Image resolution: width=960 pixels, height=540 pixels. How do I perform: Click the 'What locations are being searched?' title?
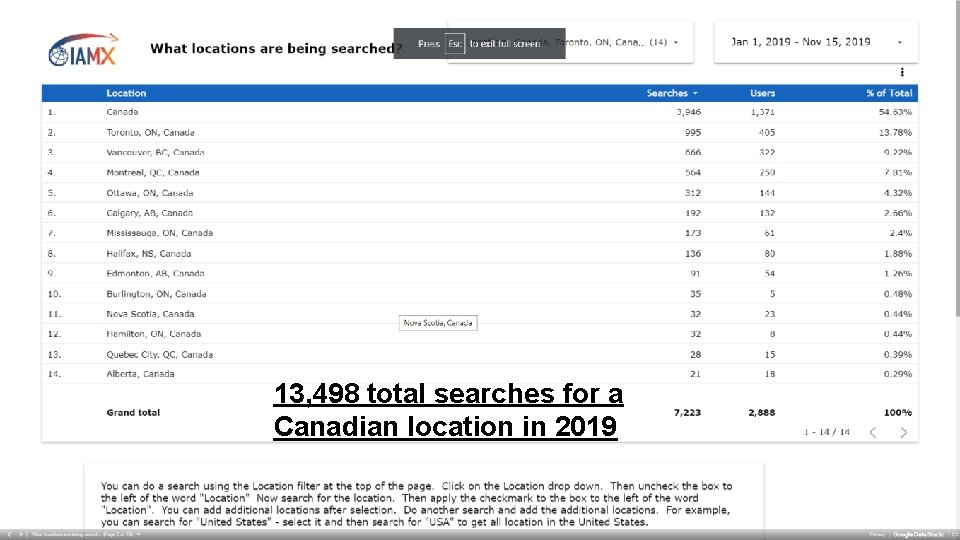click(276, 48)
